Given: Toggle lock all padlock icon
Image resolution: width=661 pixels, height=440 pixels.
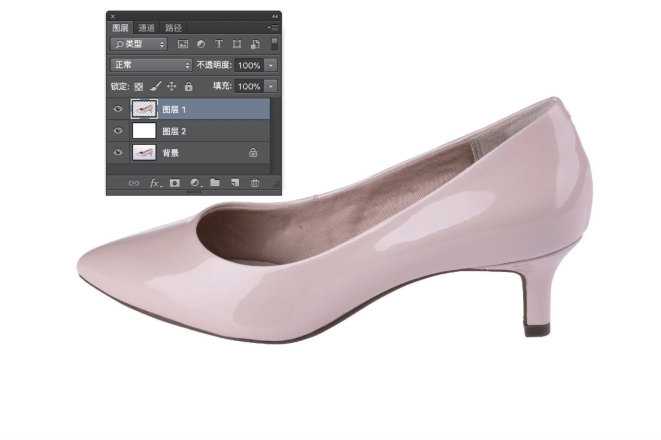Looking at the screenshot, I should click(x=188, y=86).
